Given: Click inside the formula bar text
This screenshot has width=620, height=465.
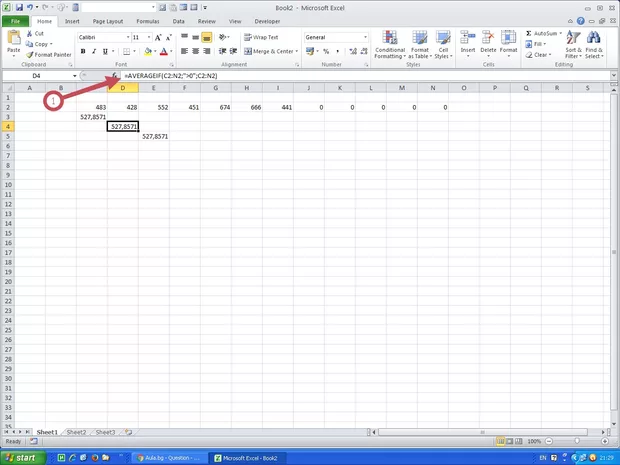Looking at the screenshot, I should 171,76.
